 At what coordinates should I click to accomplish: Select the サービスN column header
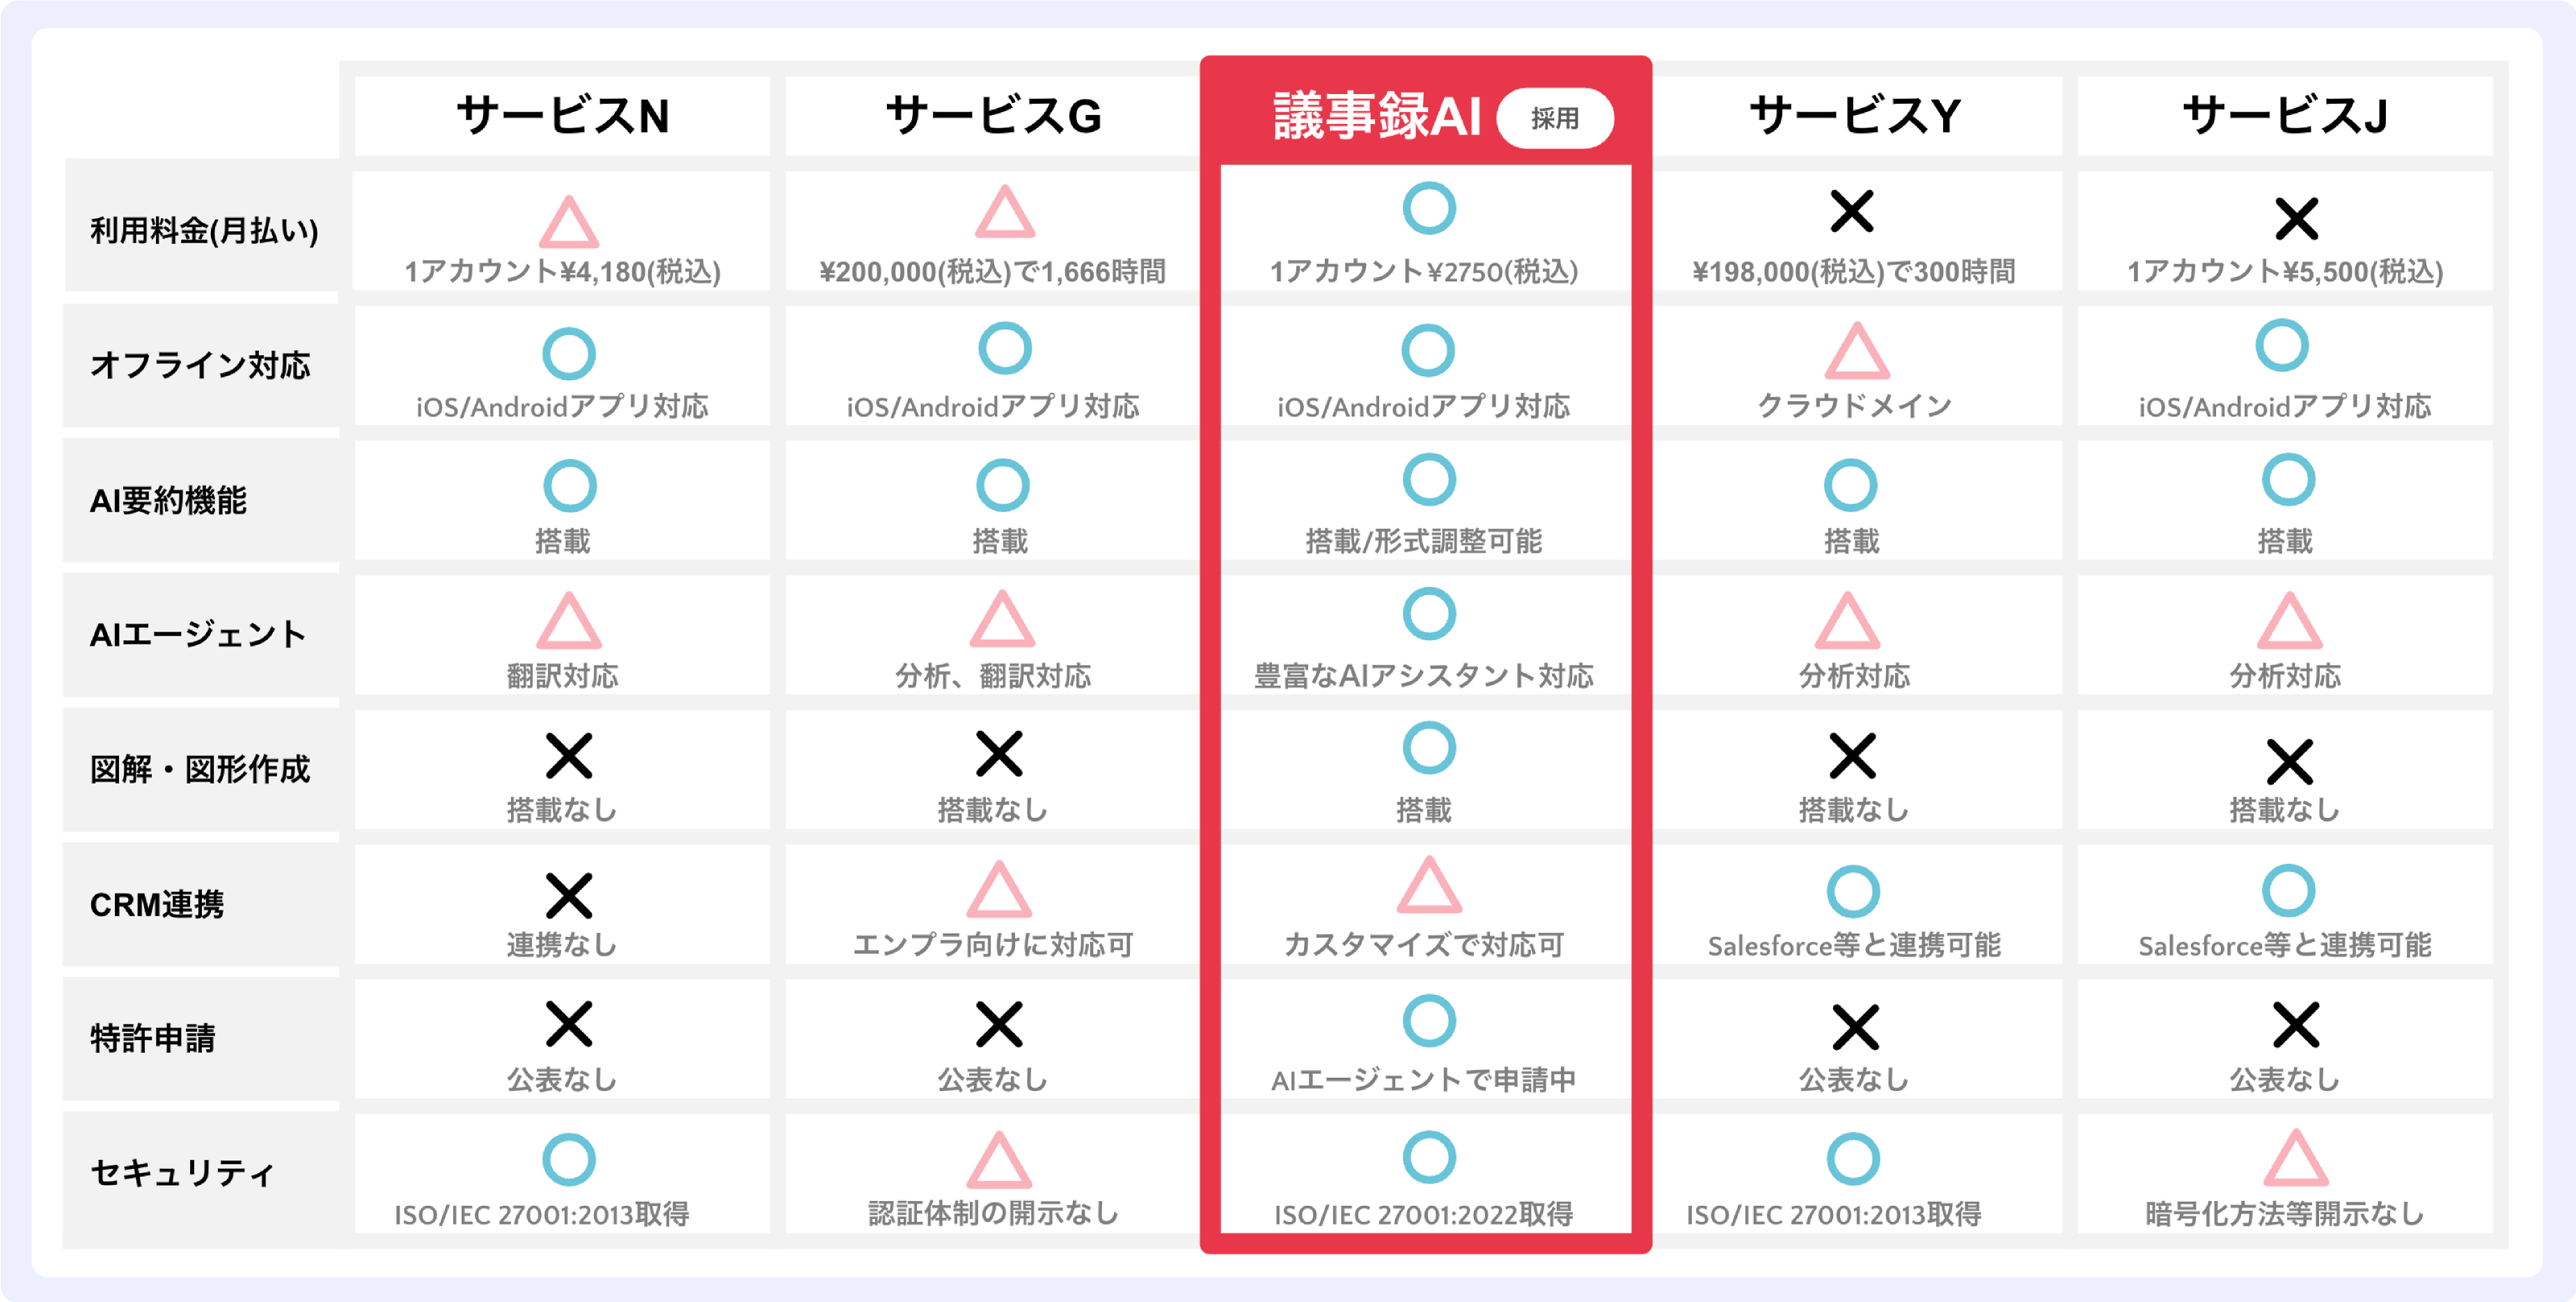562,116
